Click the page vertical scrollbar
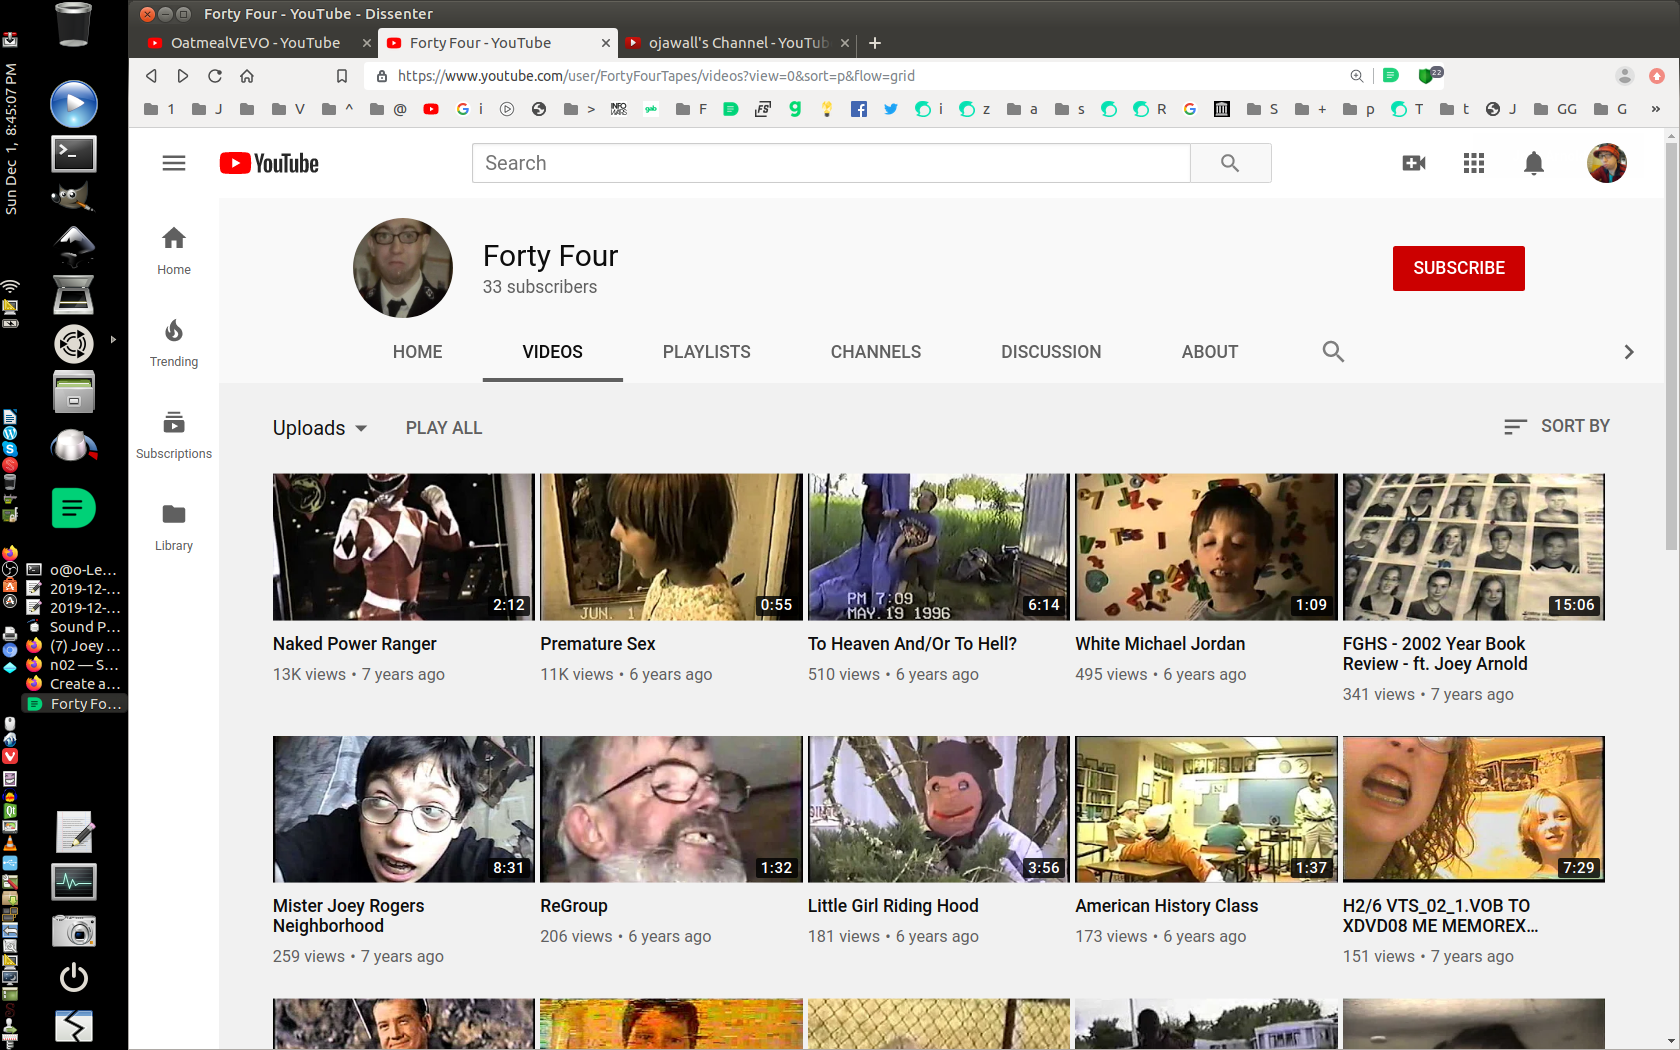The width and height of the screenshot is (1680, 1050). point(1671,345)
